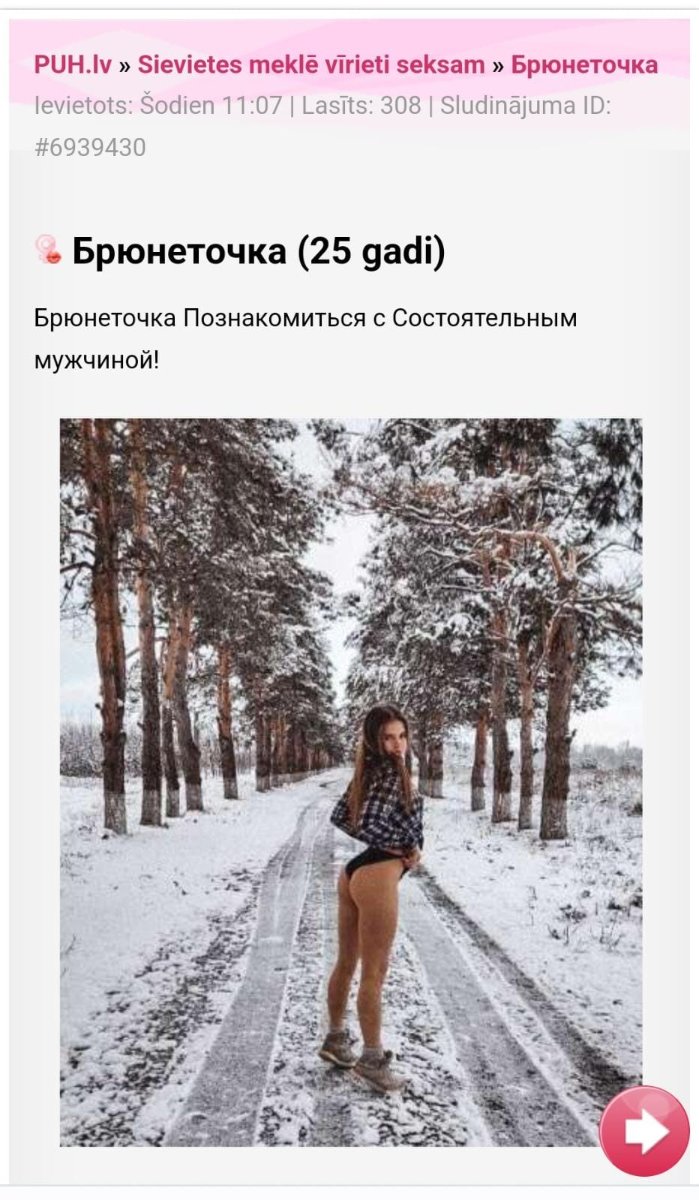Click the white arrow inside the red circle
This screenshot has height=1200, width=699.
tap(646, 1132)
